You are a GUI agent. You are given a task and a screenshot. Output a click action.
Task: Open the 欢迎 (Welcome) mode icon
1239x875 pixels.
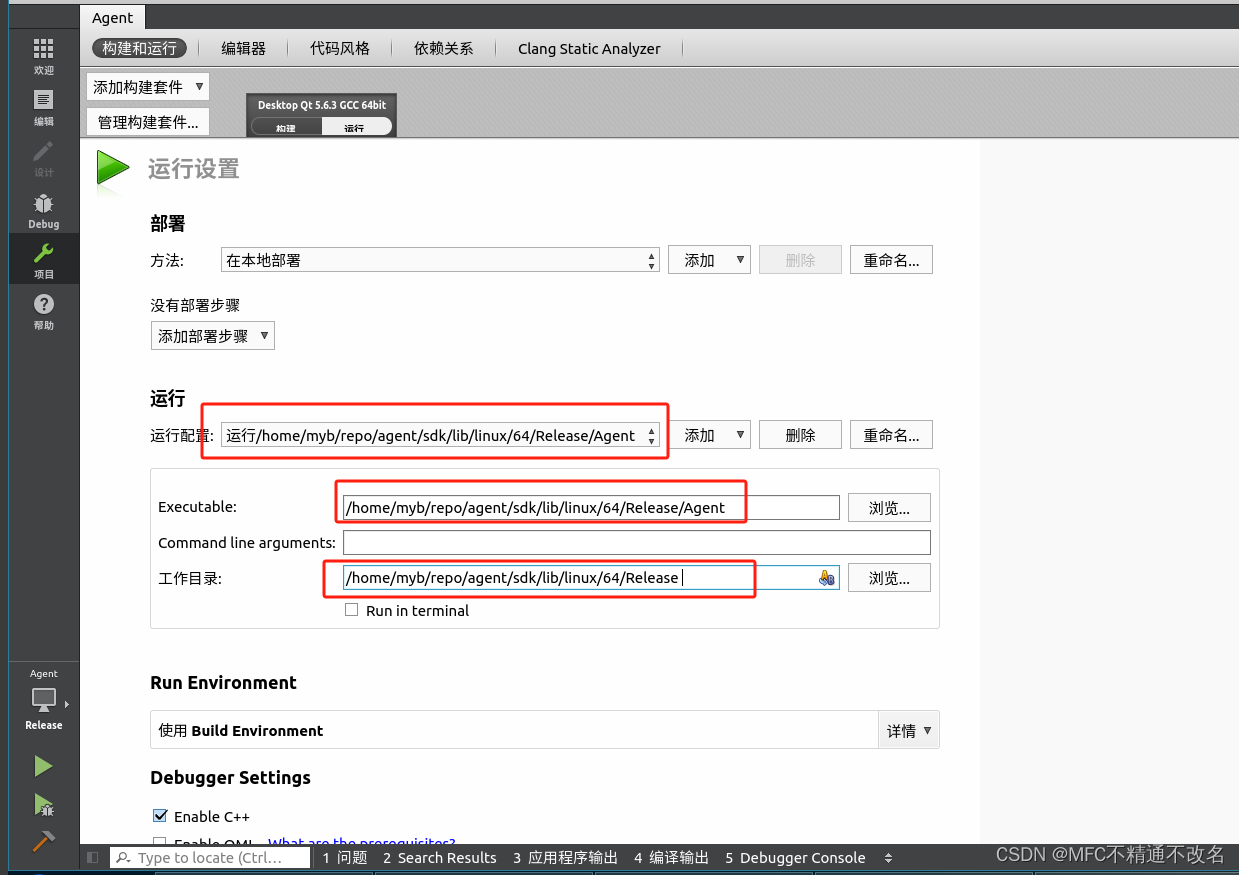(x=44, y=55)
